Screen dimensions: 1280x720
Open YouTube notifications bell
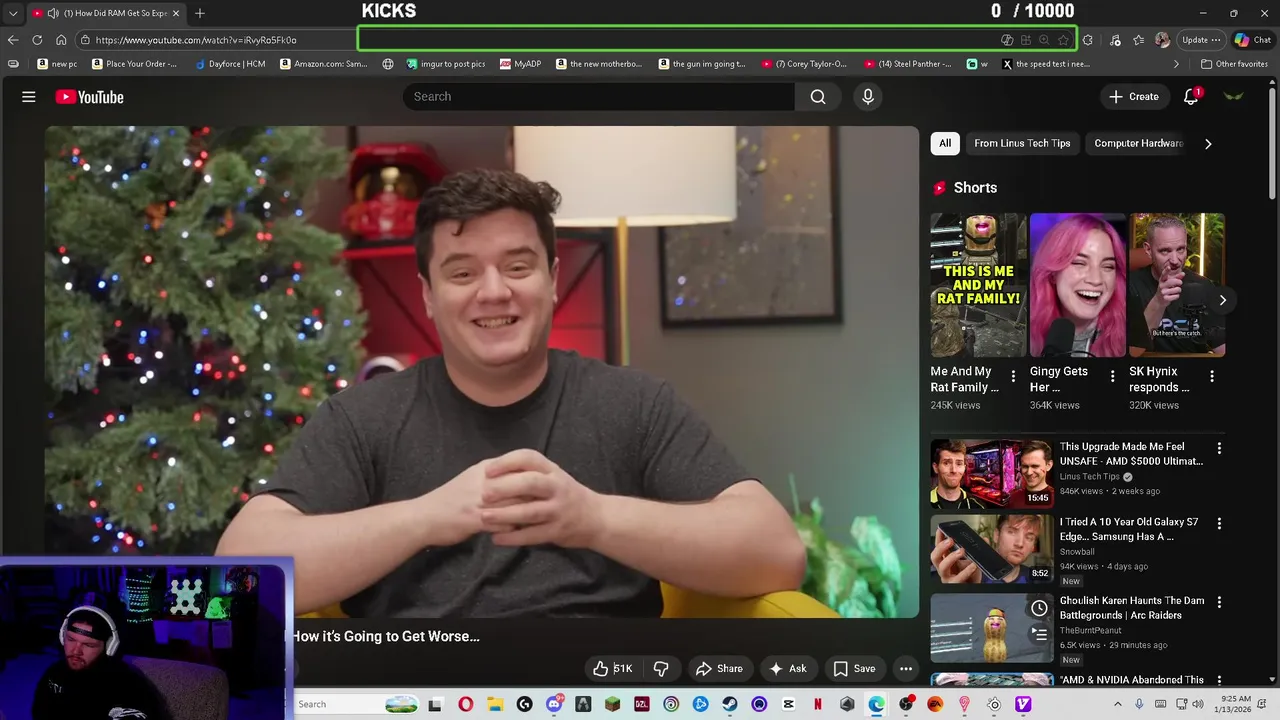[x=1191, y=97]
